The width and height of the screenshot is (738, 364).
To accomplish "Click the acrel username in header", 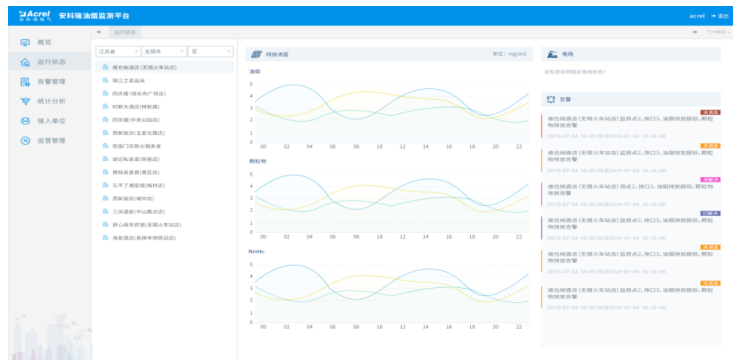I will click(x=697, y=16).
